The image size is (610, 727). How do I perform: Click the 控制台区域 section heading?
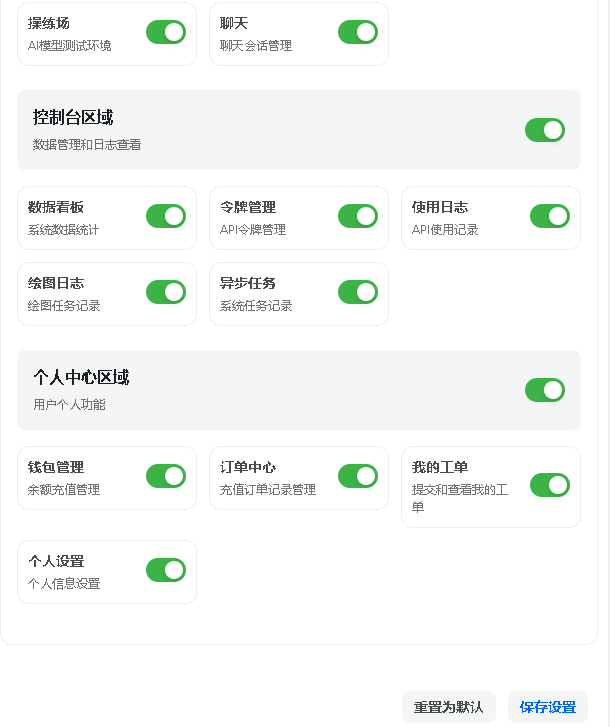tap(73, 118)
